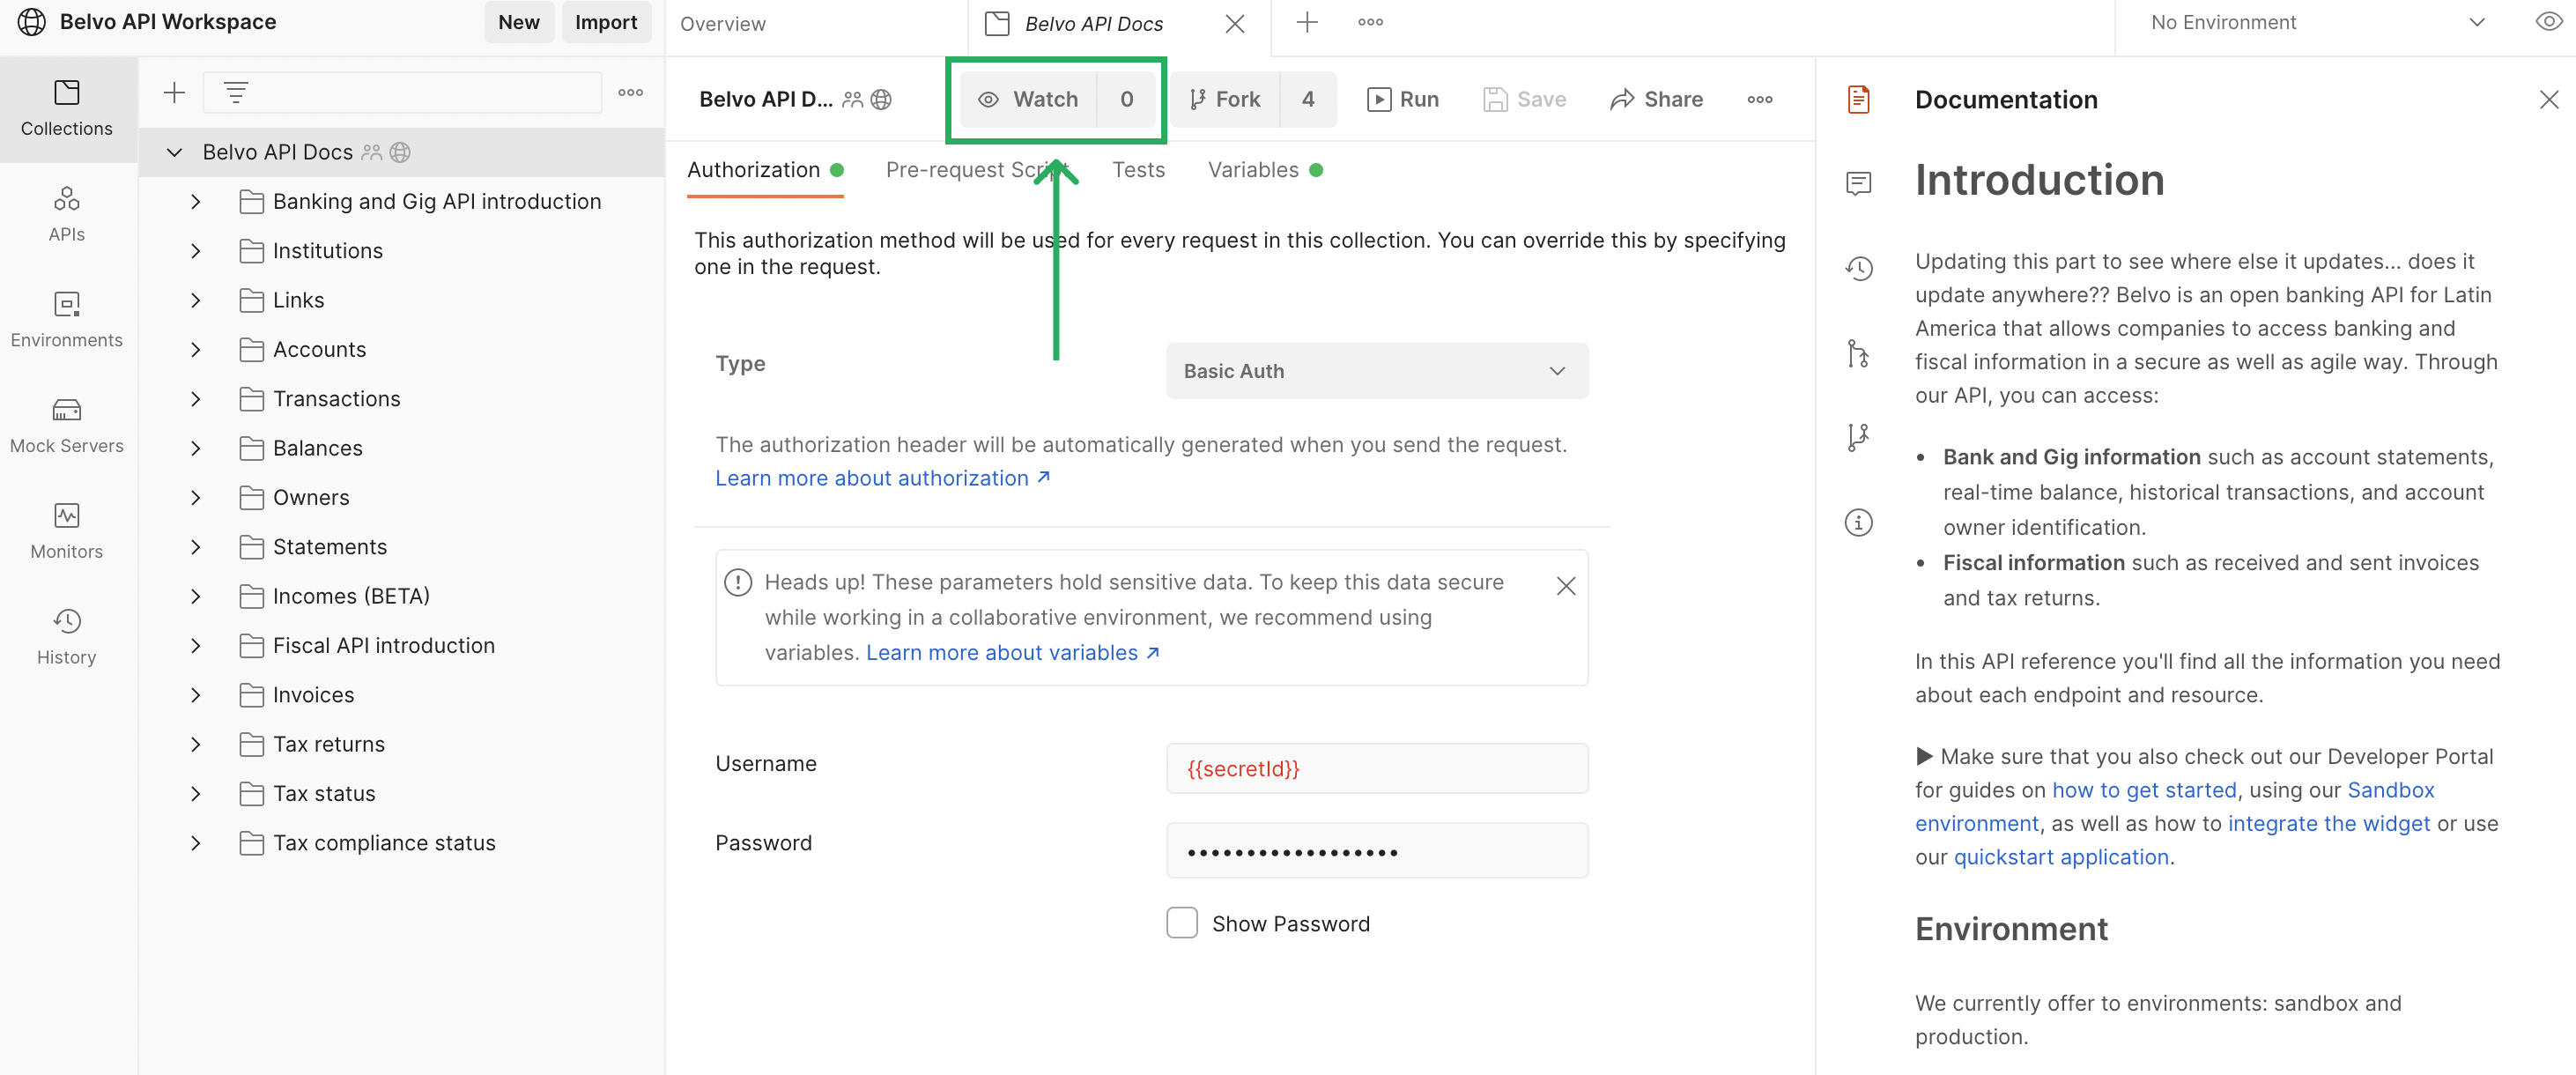Open the No Environment selector dropdown

[x=2317, y=22]
